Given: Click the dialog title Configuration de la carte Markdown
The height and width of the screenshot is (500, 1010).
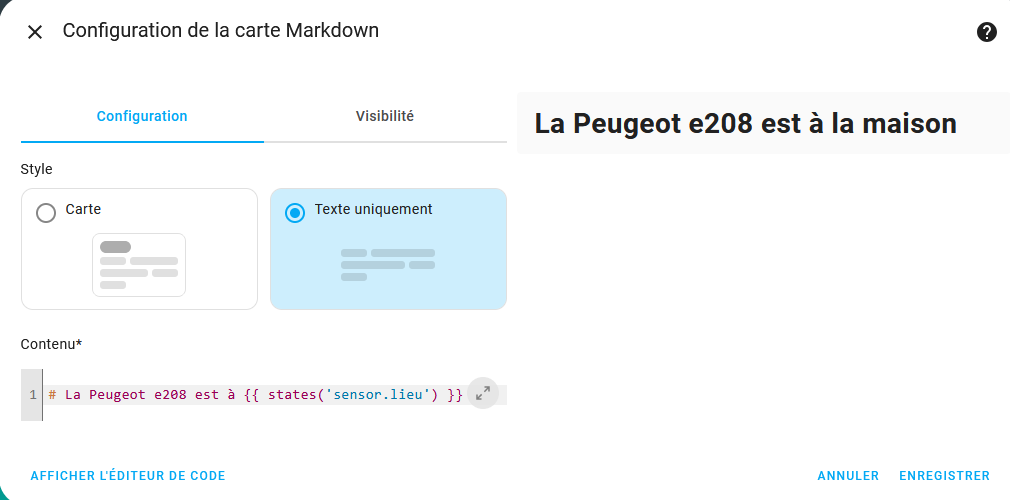Looking at the screenshot, I should (220, 30).
